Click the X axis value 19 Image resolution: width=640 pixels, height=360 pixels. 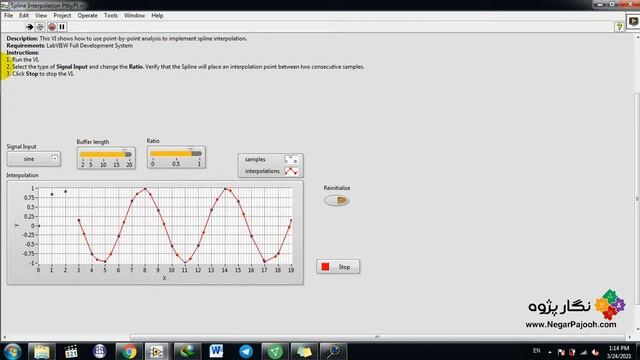point(291,270)
